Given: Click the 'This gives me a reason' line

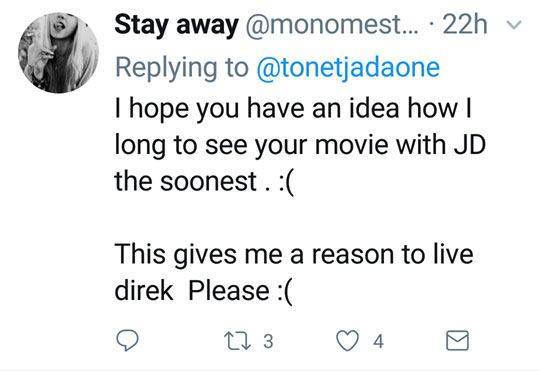Looking at the screenshot, I should [x=294, y=255].
